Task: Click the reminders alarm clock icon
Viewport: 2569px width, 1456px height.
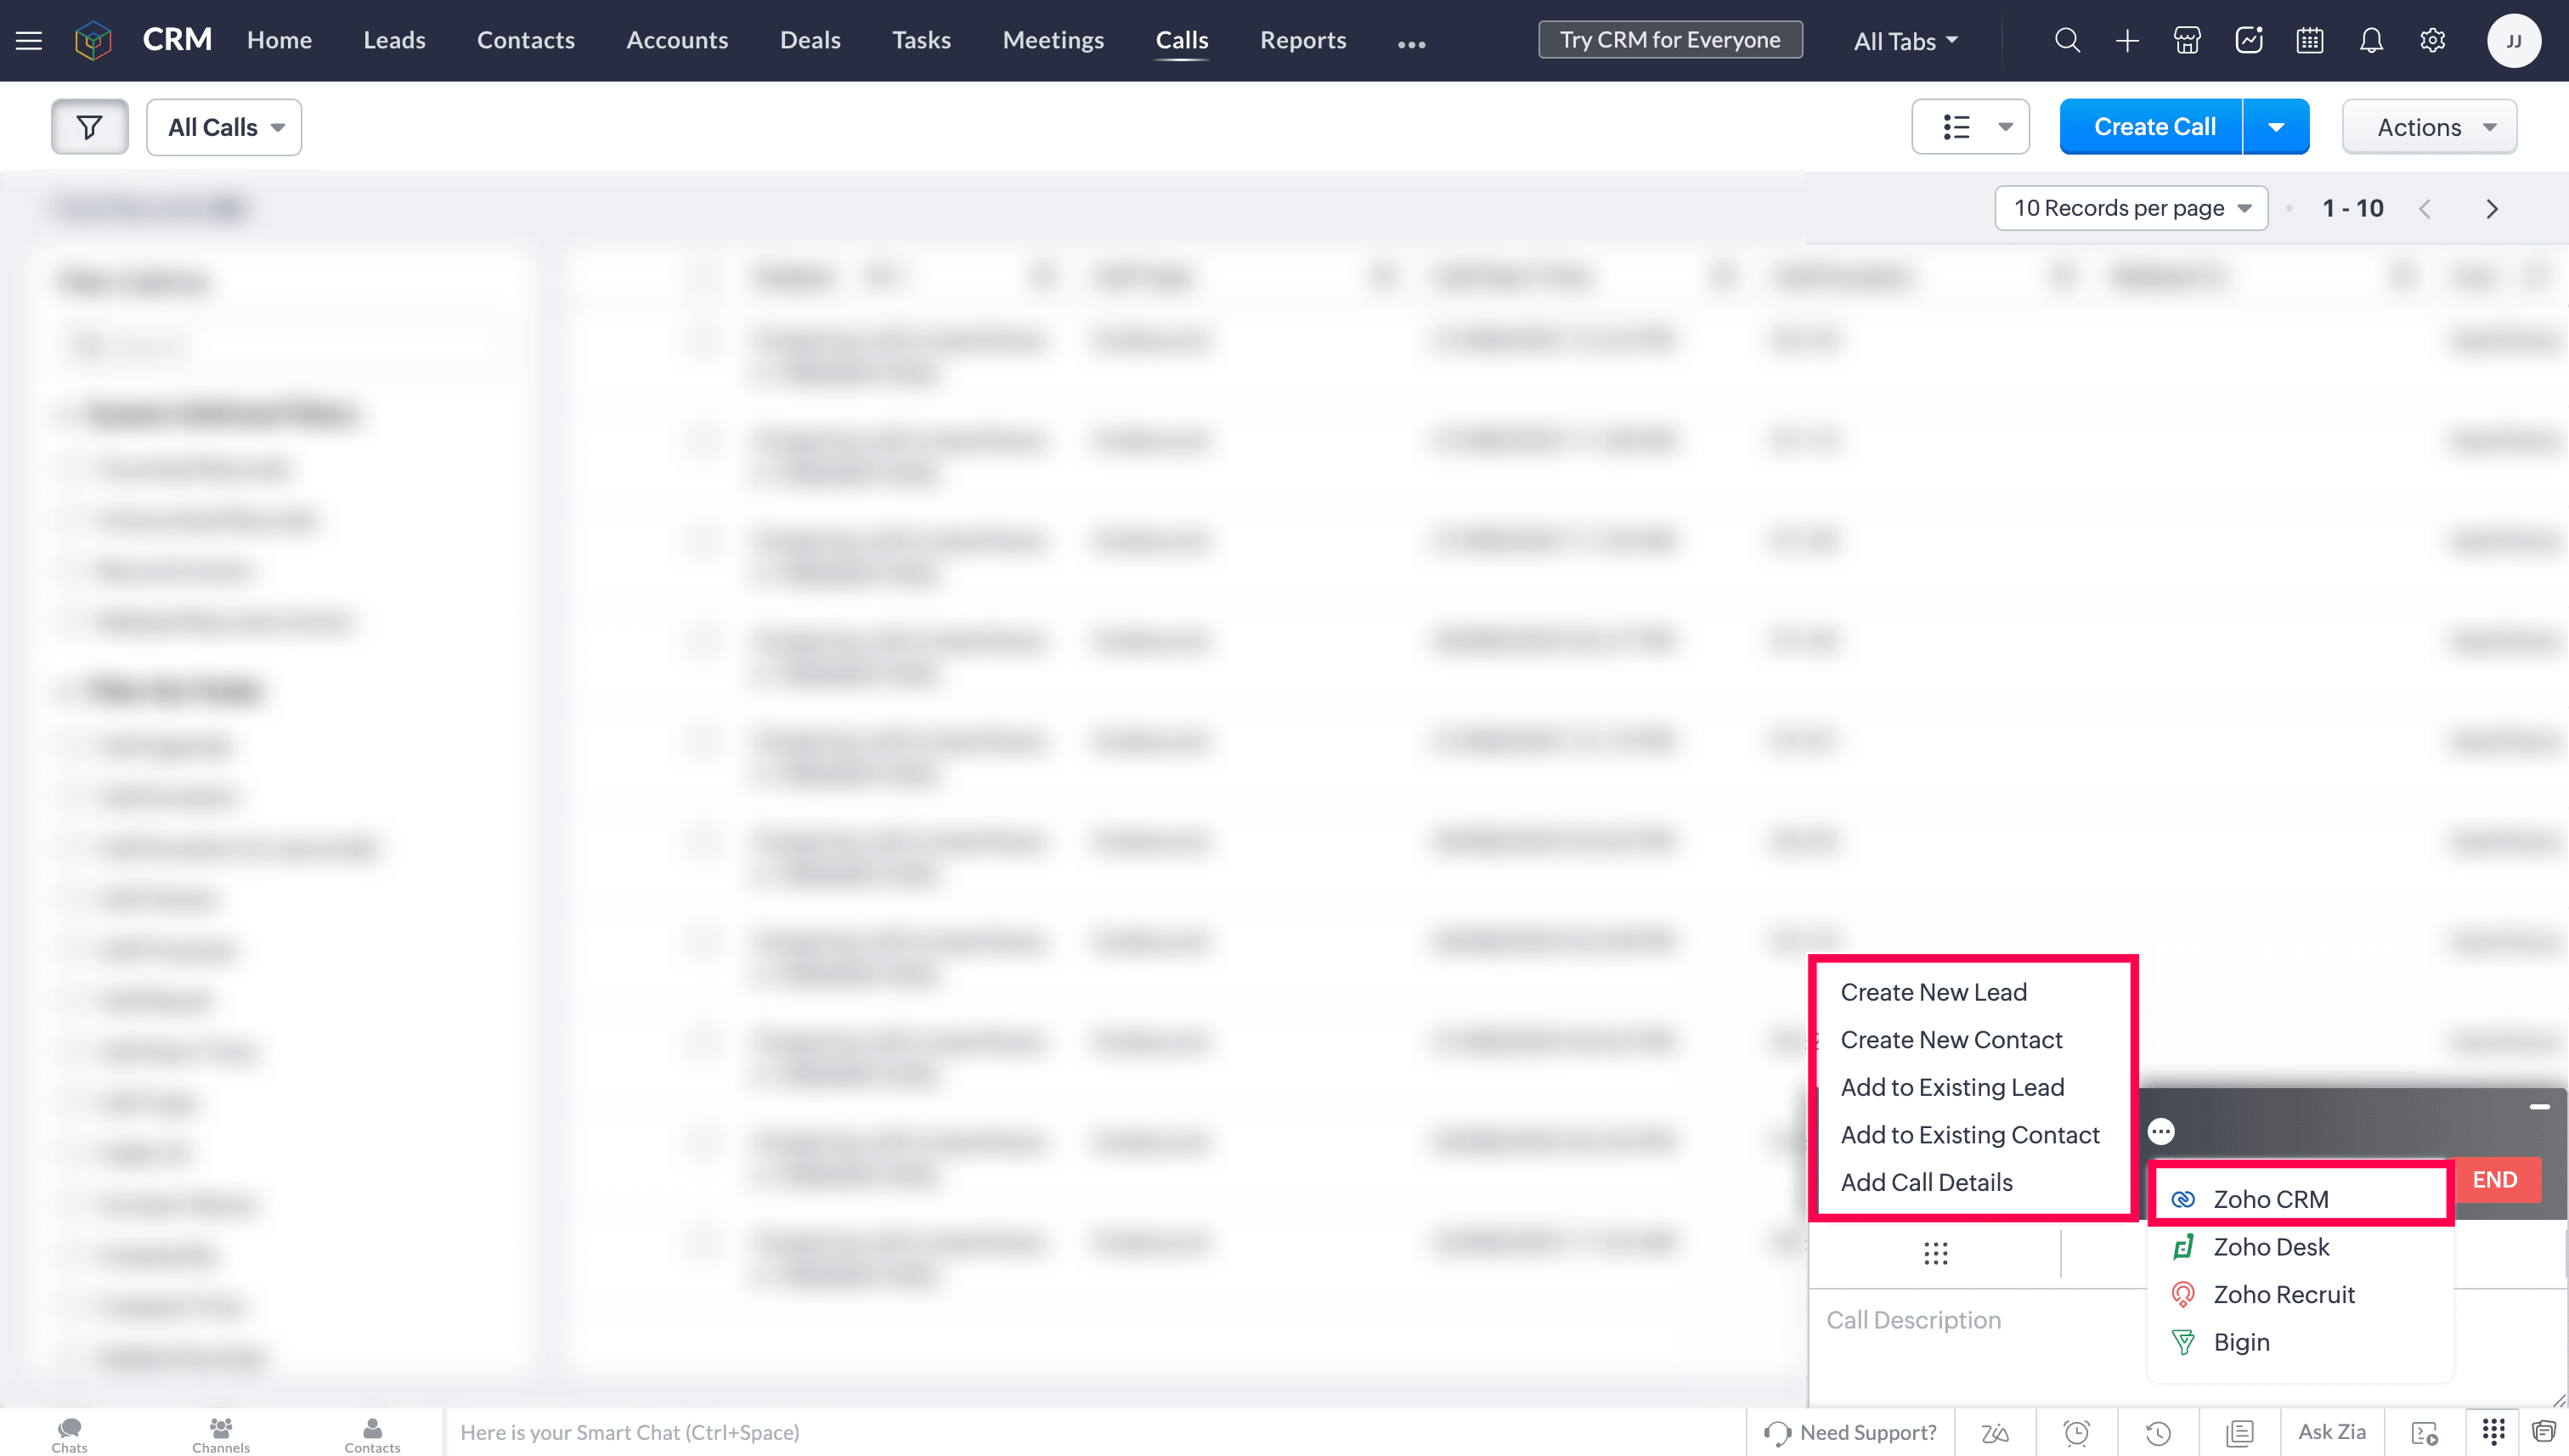Action: (2076, 1433)
